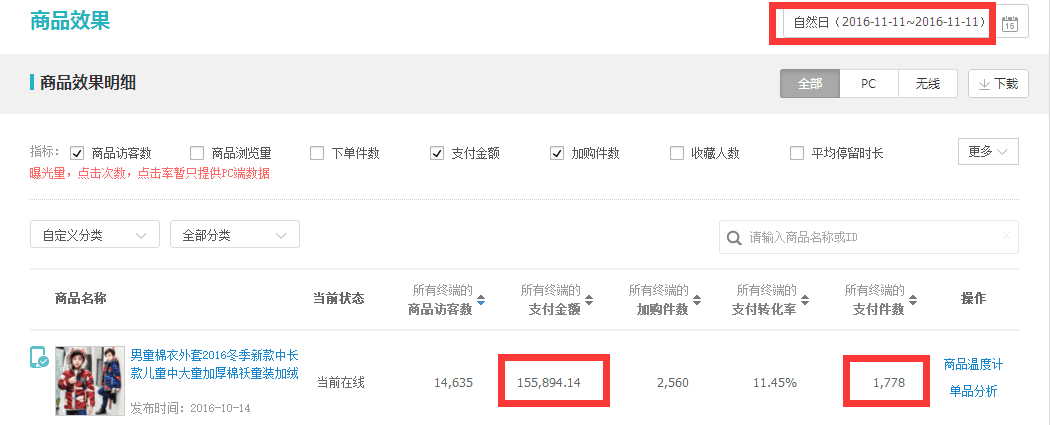The image size is (1050, 425).
Task: Sort by 支付金额 arrows
Action: pyautogui.click(x=588, y=301)
